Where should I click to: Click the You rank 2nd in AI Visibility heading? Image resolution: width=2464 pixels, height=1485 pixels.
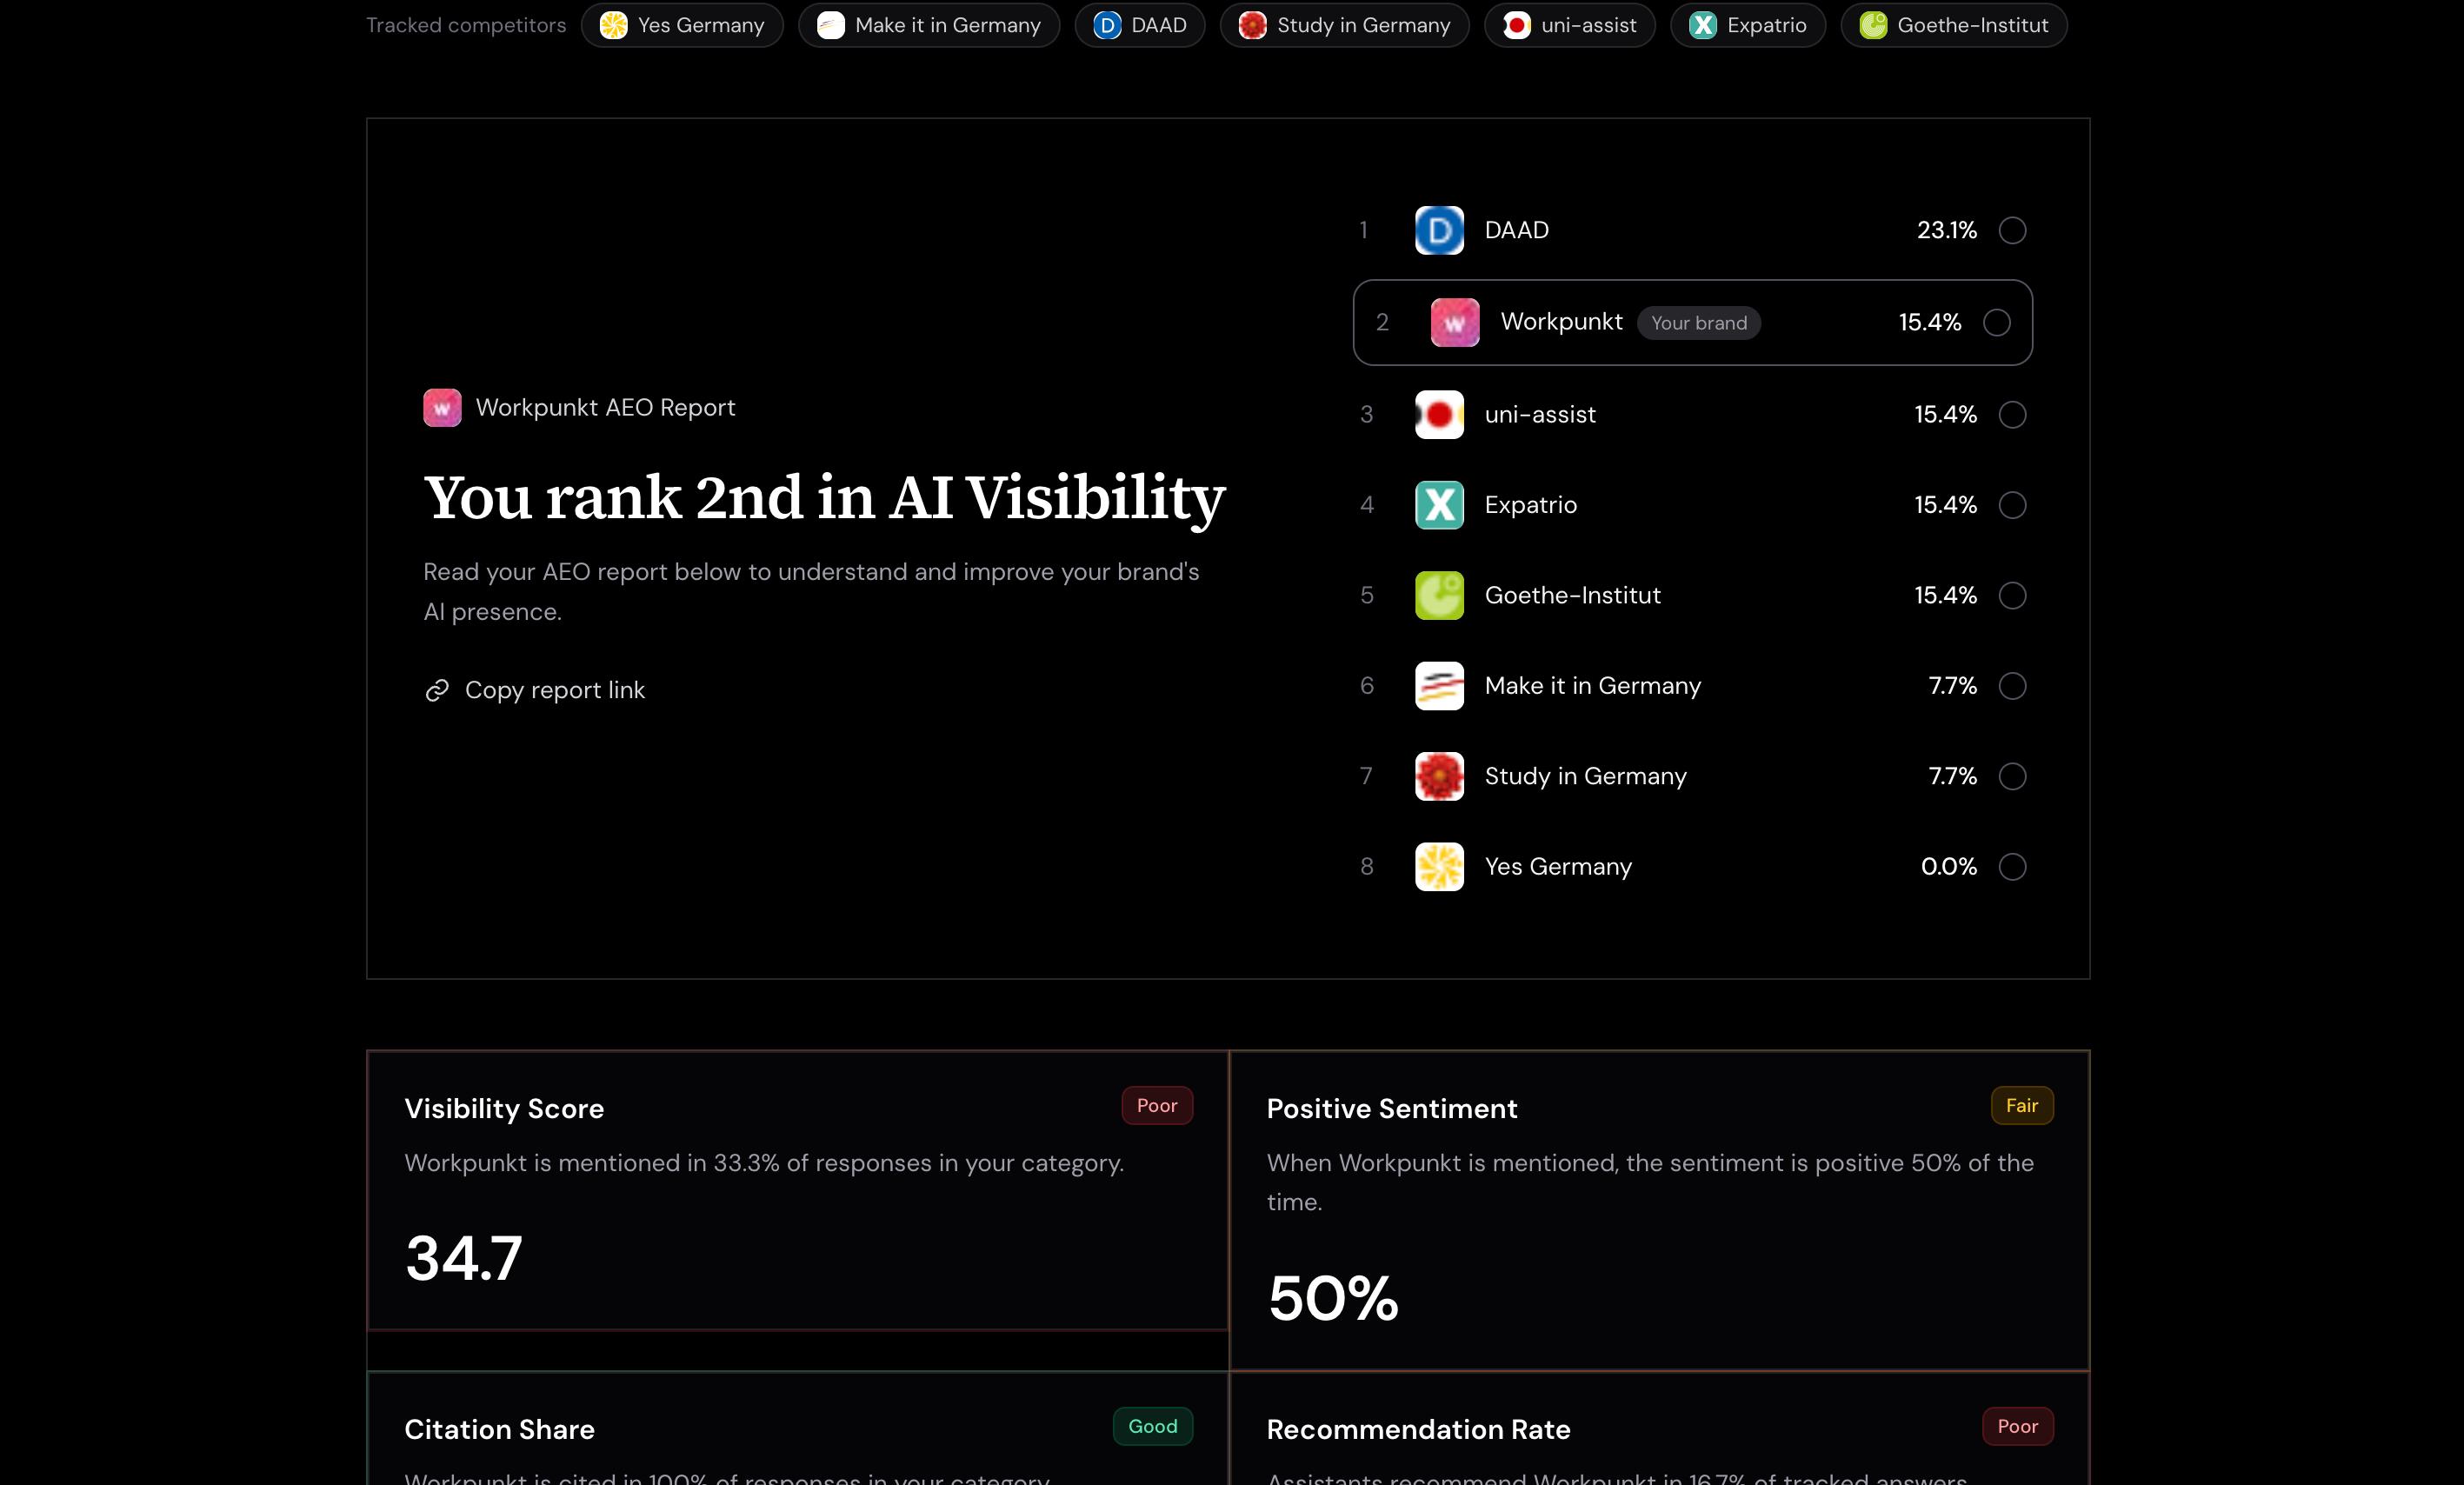[x=825, y=498]
